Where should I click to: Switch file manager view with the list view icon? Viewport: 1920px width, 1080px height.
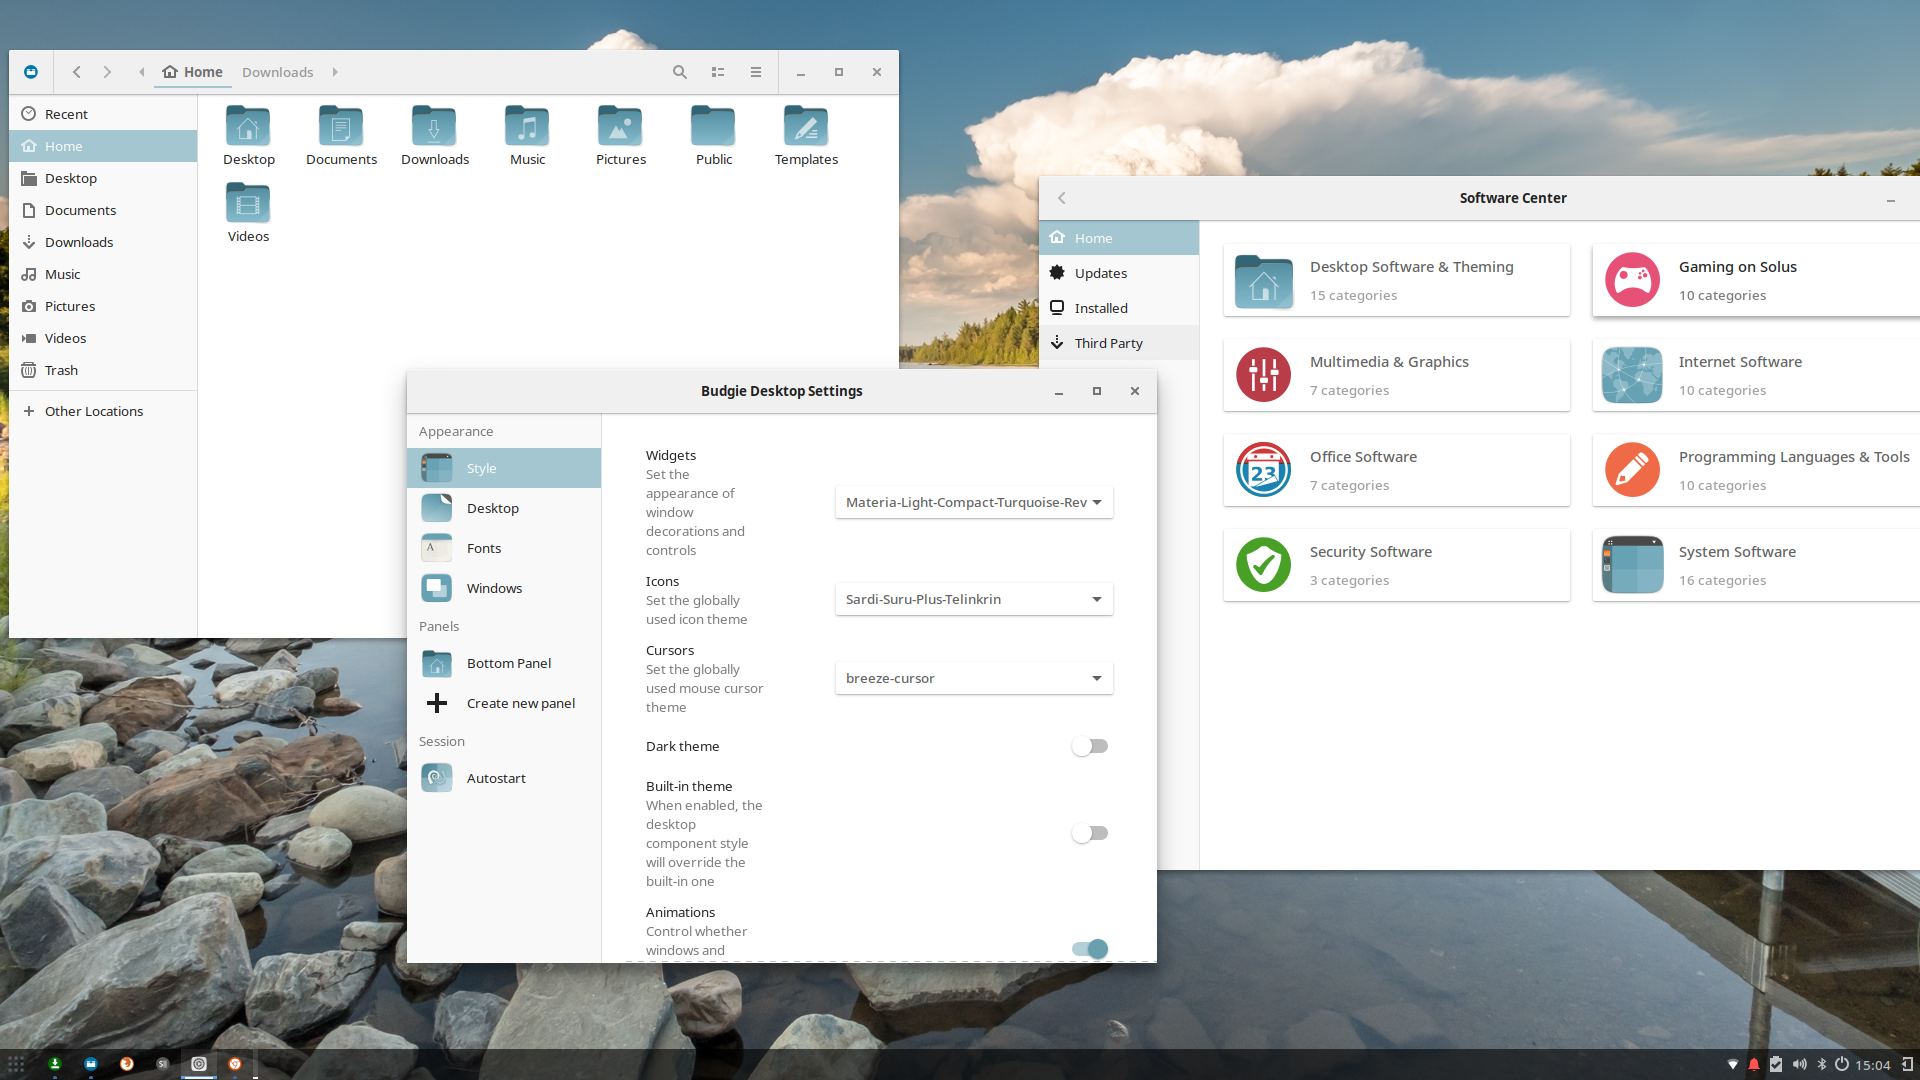718,72
